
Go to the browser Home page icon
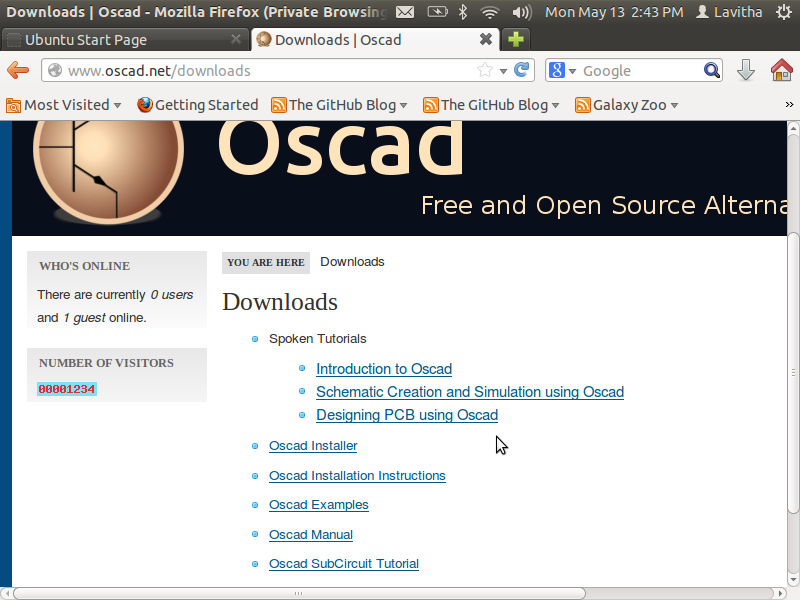(x=781, y=70)
